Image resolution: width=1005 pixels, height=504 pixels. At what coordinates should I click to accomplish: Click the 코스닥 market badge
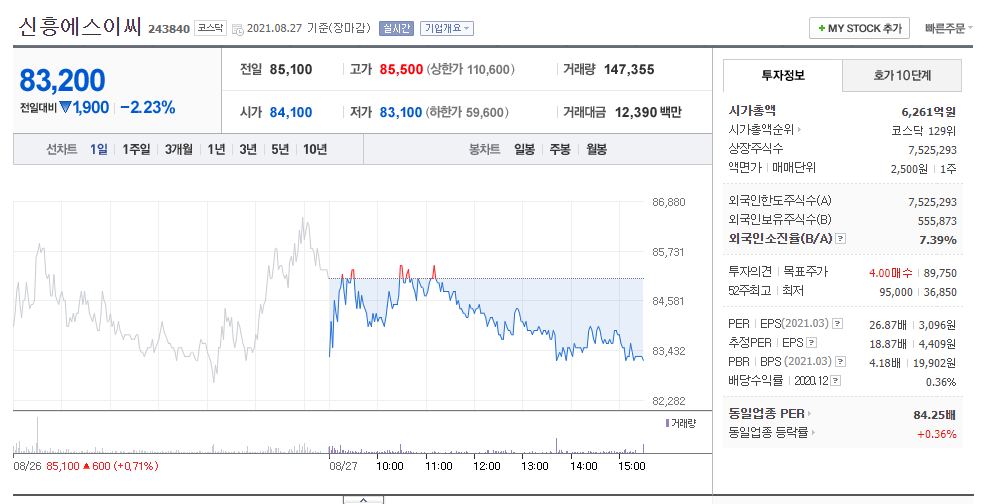tap(210, 28)
